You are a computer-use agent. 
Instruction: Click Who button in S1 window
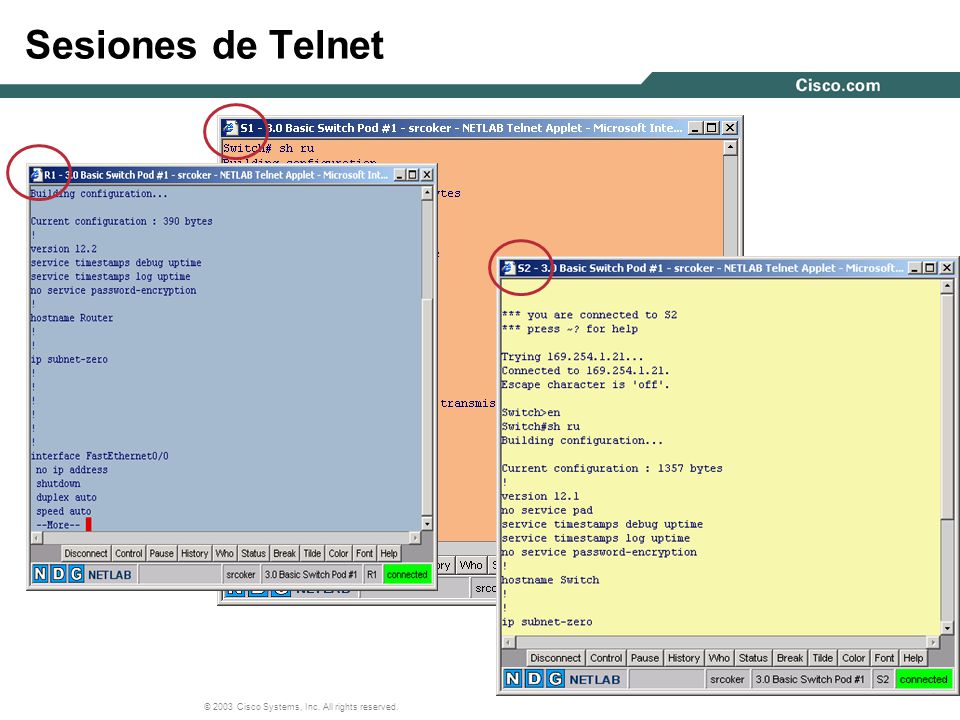point(471,565)
